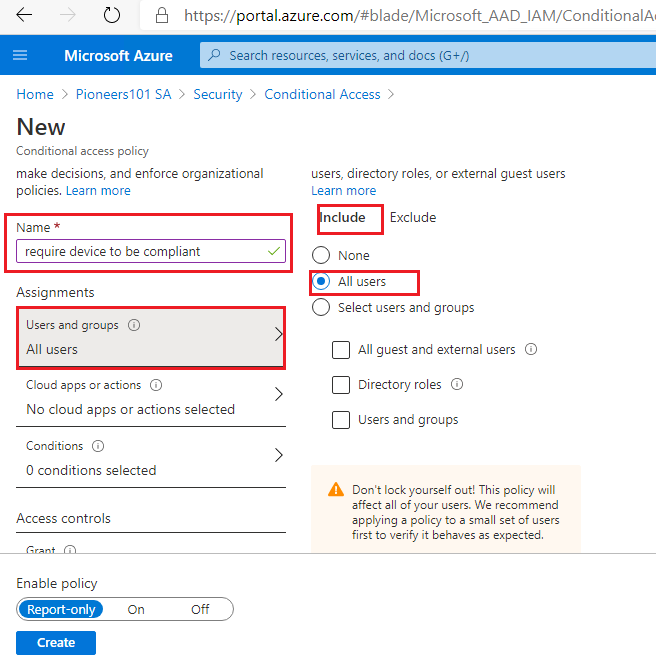This screenshot has height=656, width=656.
Task: Check the Directory roles checkbox
Action: [341, 385]
